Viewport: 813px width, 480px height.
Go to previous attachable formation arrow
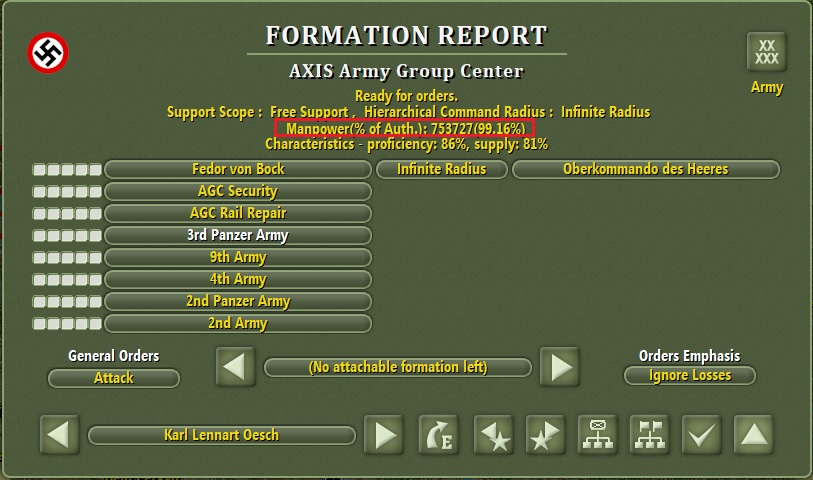tap(235, 367)
